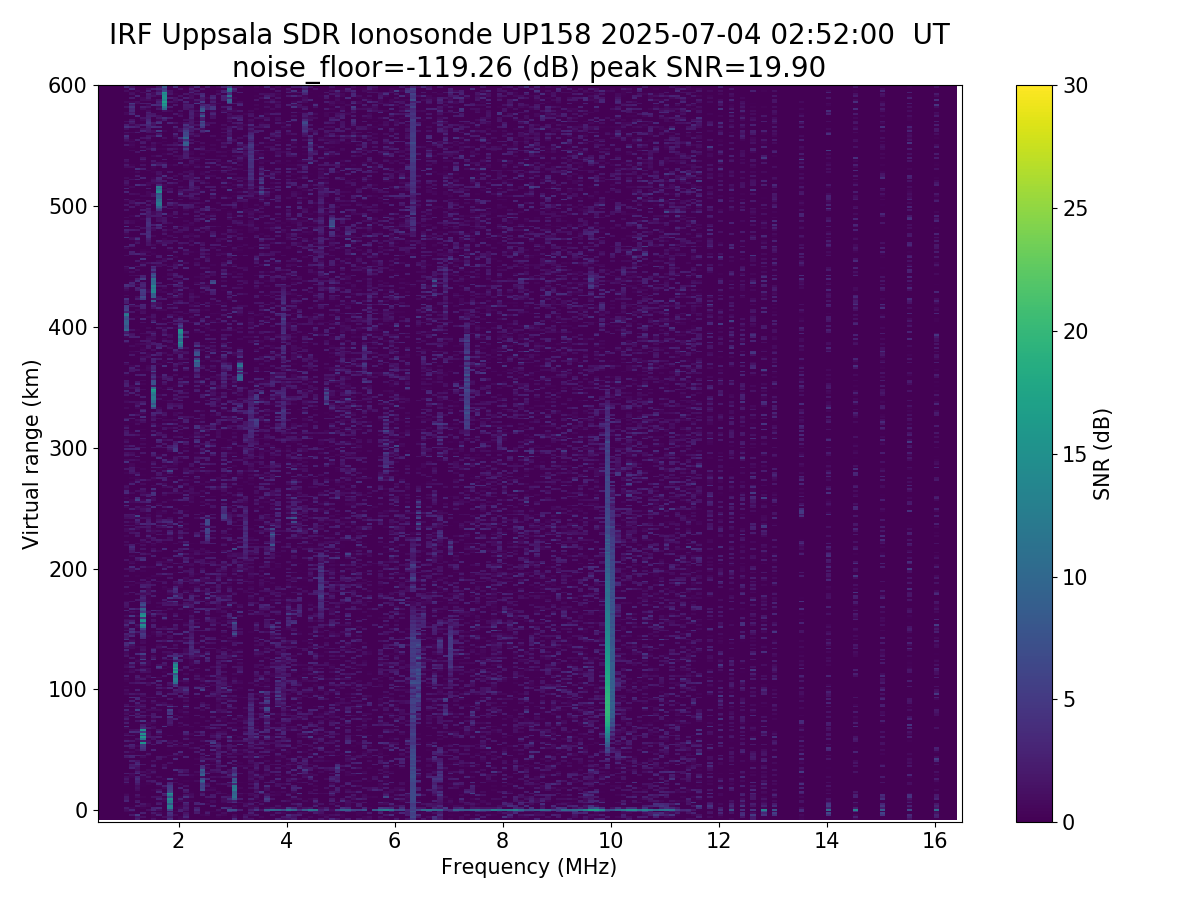1200x900 pixels.
Task: Click the 8 MHz tick label on the frequency axis
Action: [503, 841]
